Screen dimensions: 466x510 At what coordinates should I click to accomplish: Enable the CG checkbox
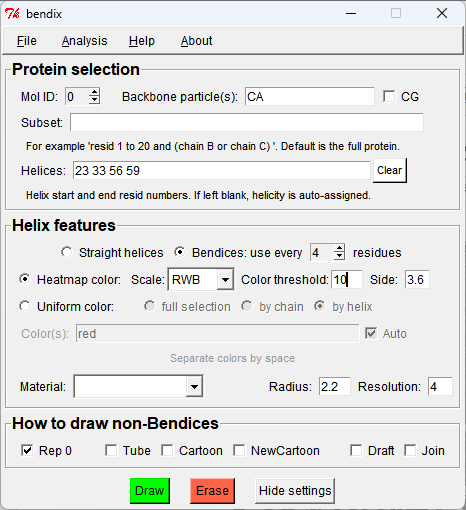pyautogui.click(x=389, y=97)
